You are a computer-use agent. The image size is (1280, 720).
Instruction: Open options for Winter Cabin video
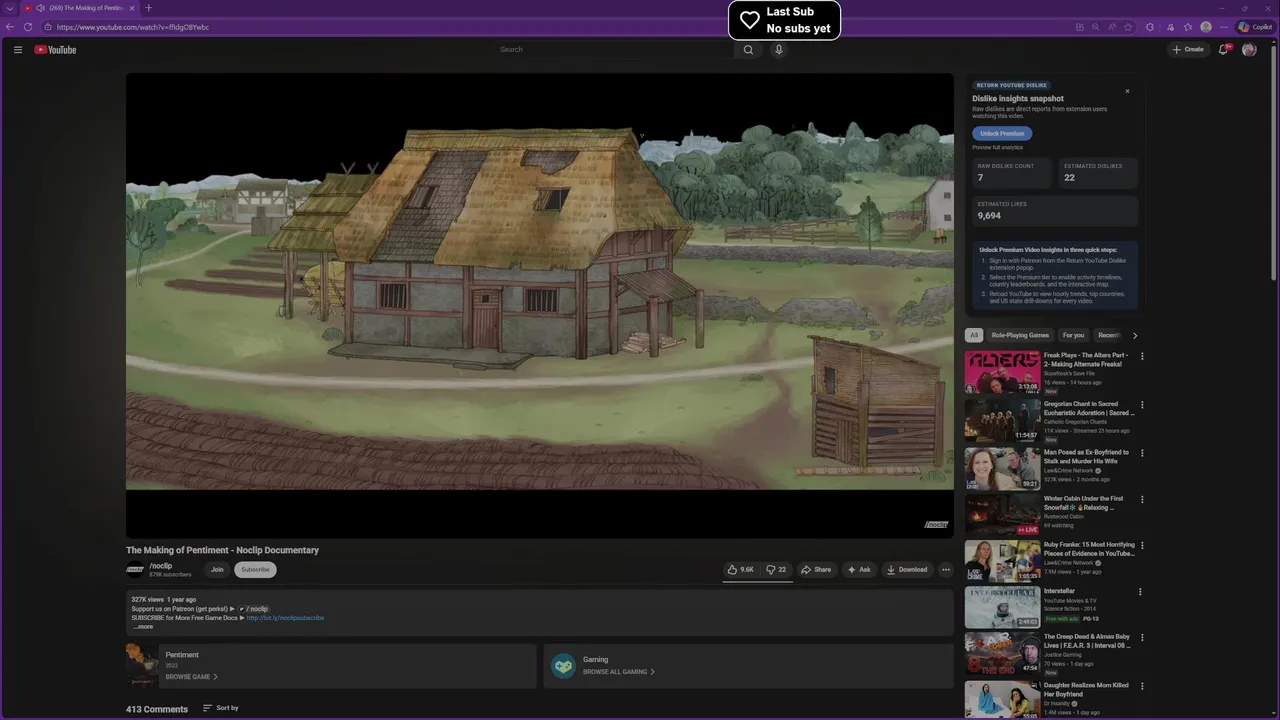1142,499
